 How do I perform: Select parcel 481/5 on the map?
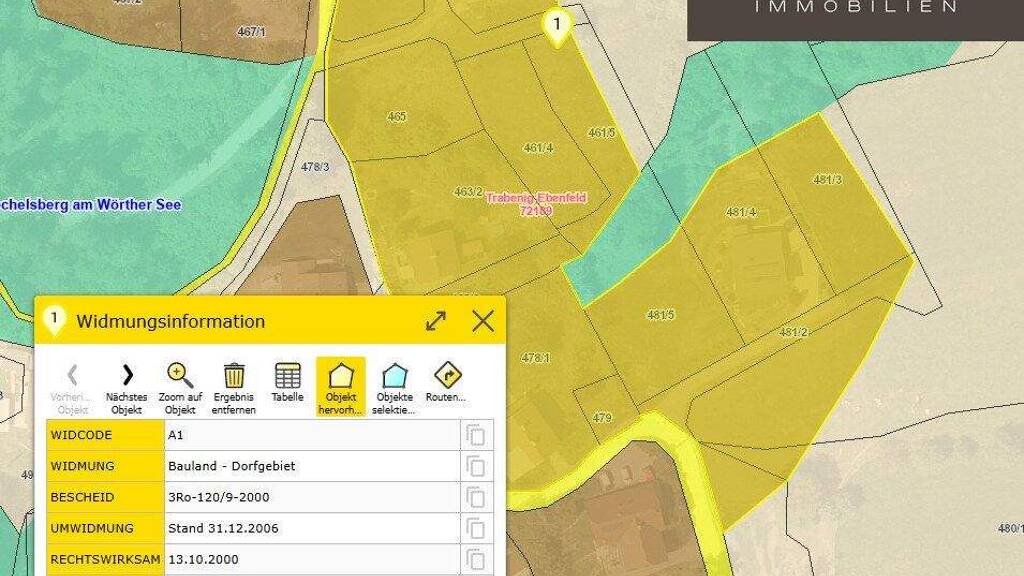tap(660, 315)
